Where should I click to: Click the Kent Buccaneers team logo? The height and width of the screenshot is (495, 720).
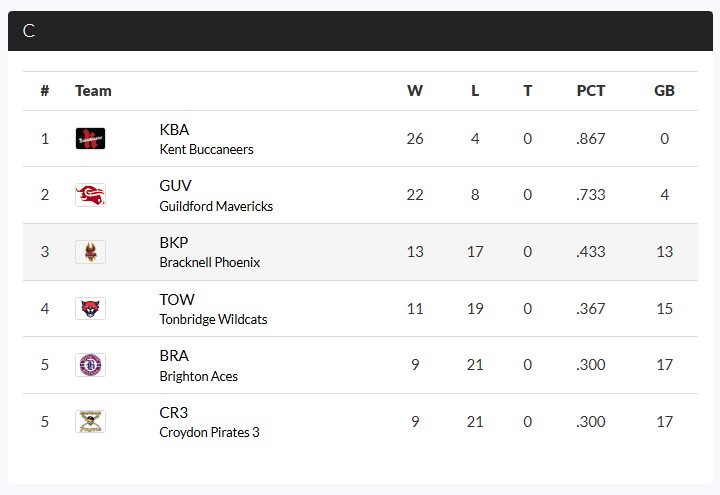tap(90, 139)
